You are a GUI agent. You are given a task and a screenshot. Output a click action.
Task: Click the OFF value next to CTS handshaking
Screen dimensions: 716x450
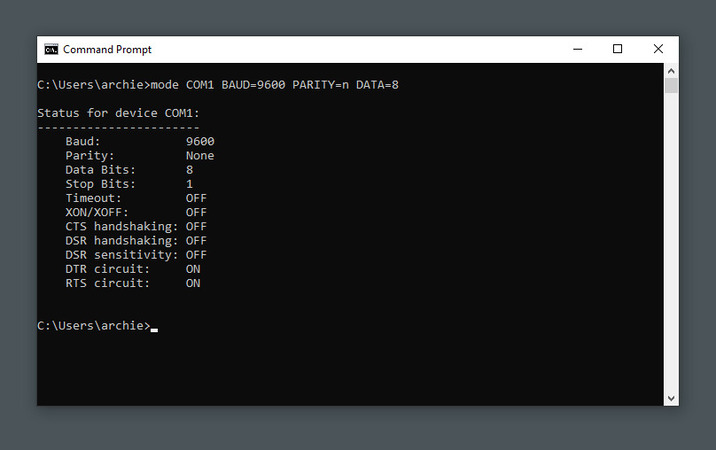click(x=196, y=227)
